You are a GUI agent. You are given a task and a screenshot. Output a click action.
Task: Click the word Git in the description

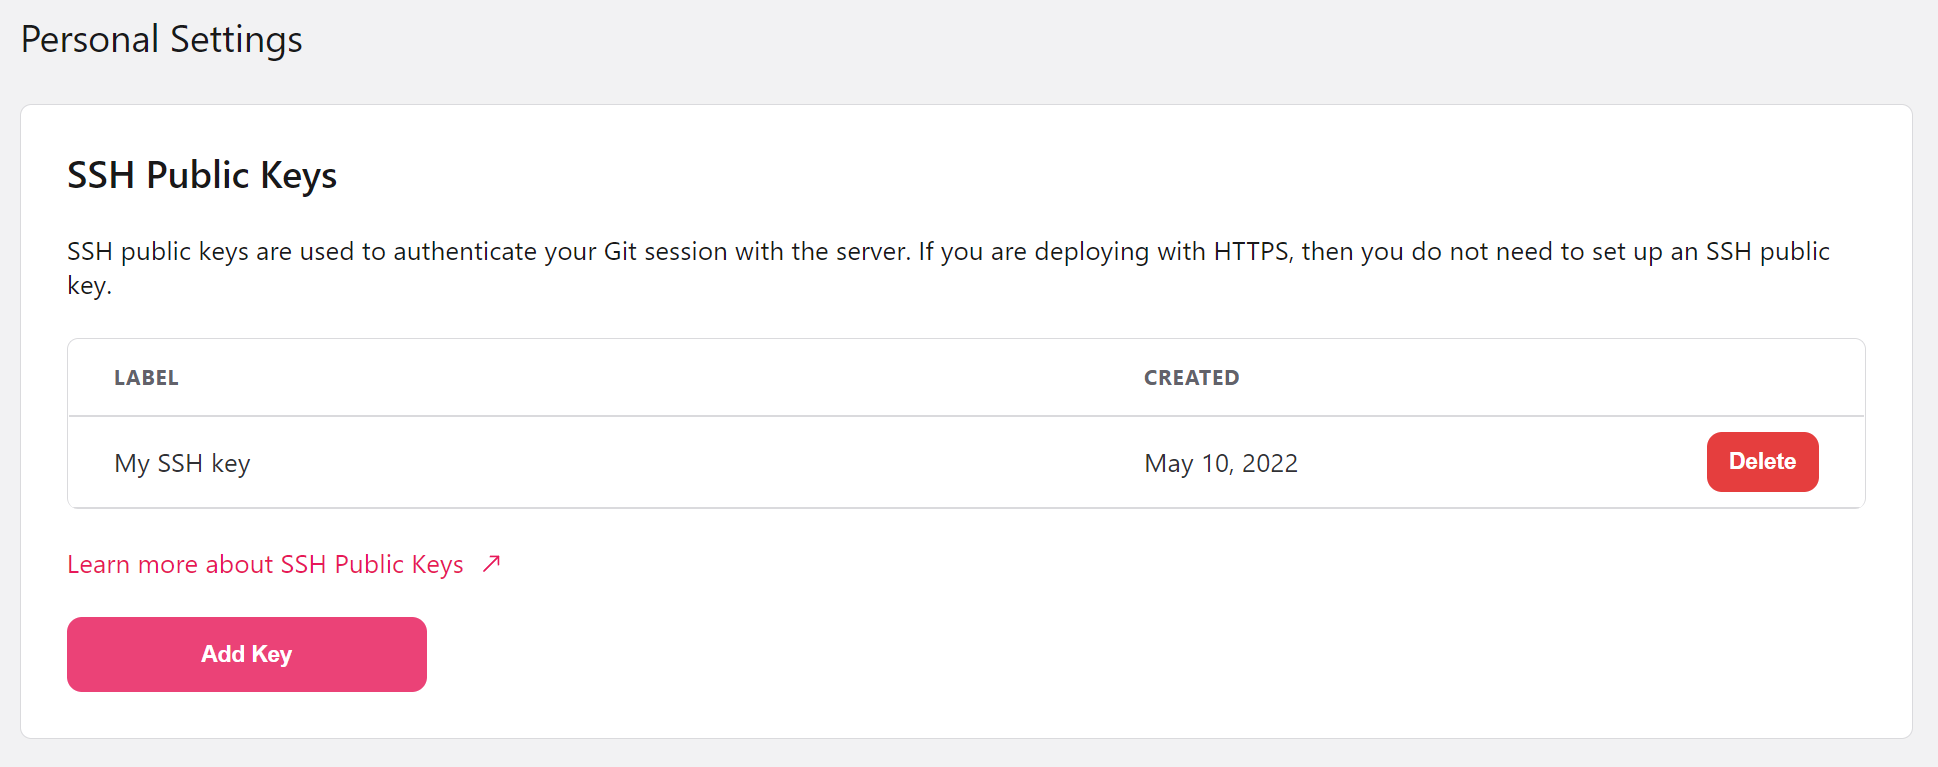pyautogui.click(x=620, y=252)
